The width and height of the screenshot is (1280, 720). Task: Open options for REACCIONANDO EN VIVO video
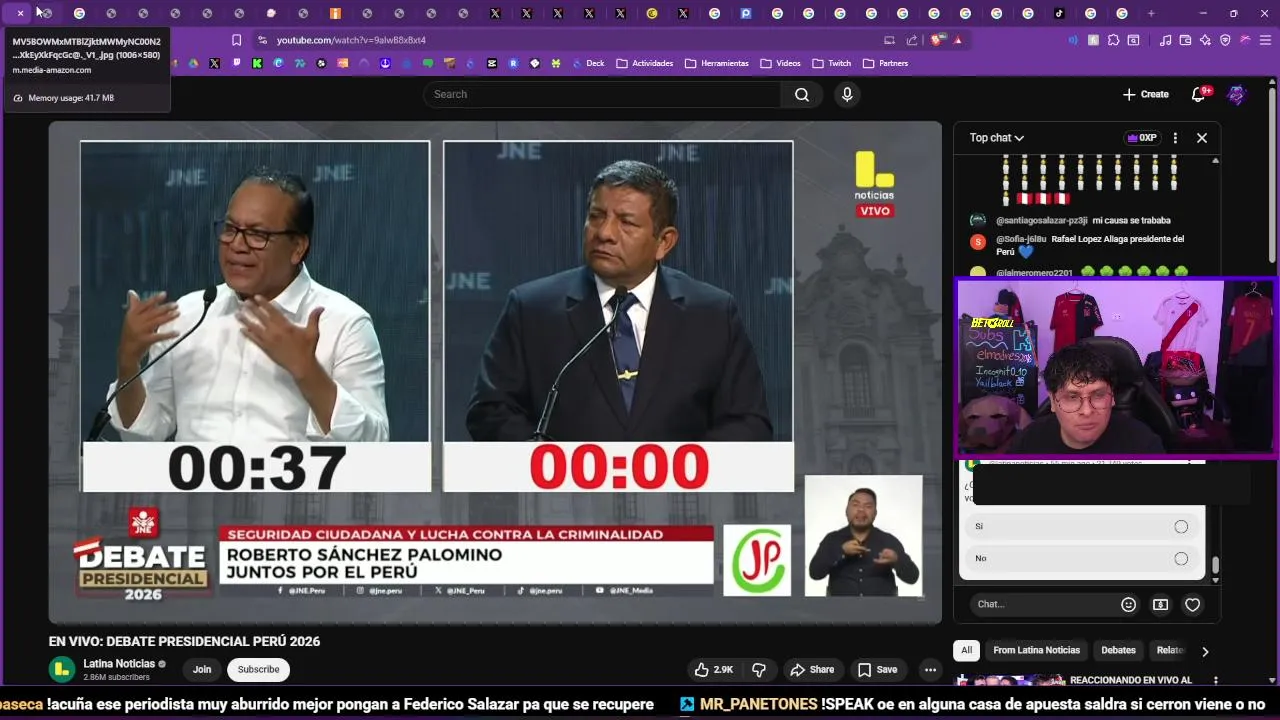tap(1216, 681)
